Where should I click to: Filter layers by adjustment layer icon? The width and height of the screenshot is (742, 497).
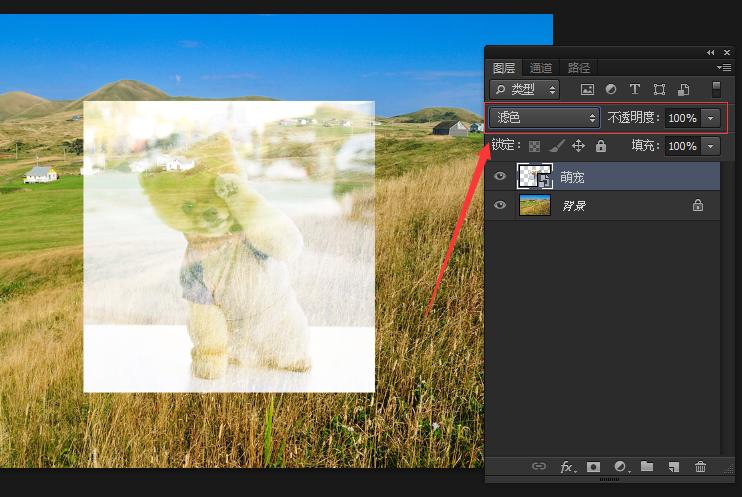click(x=611, y=89)
